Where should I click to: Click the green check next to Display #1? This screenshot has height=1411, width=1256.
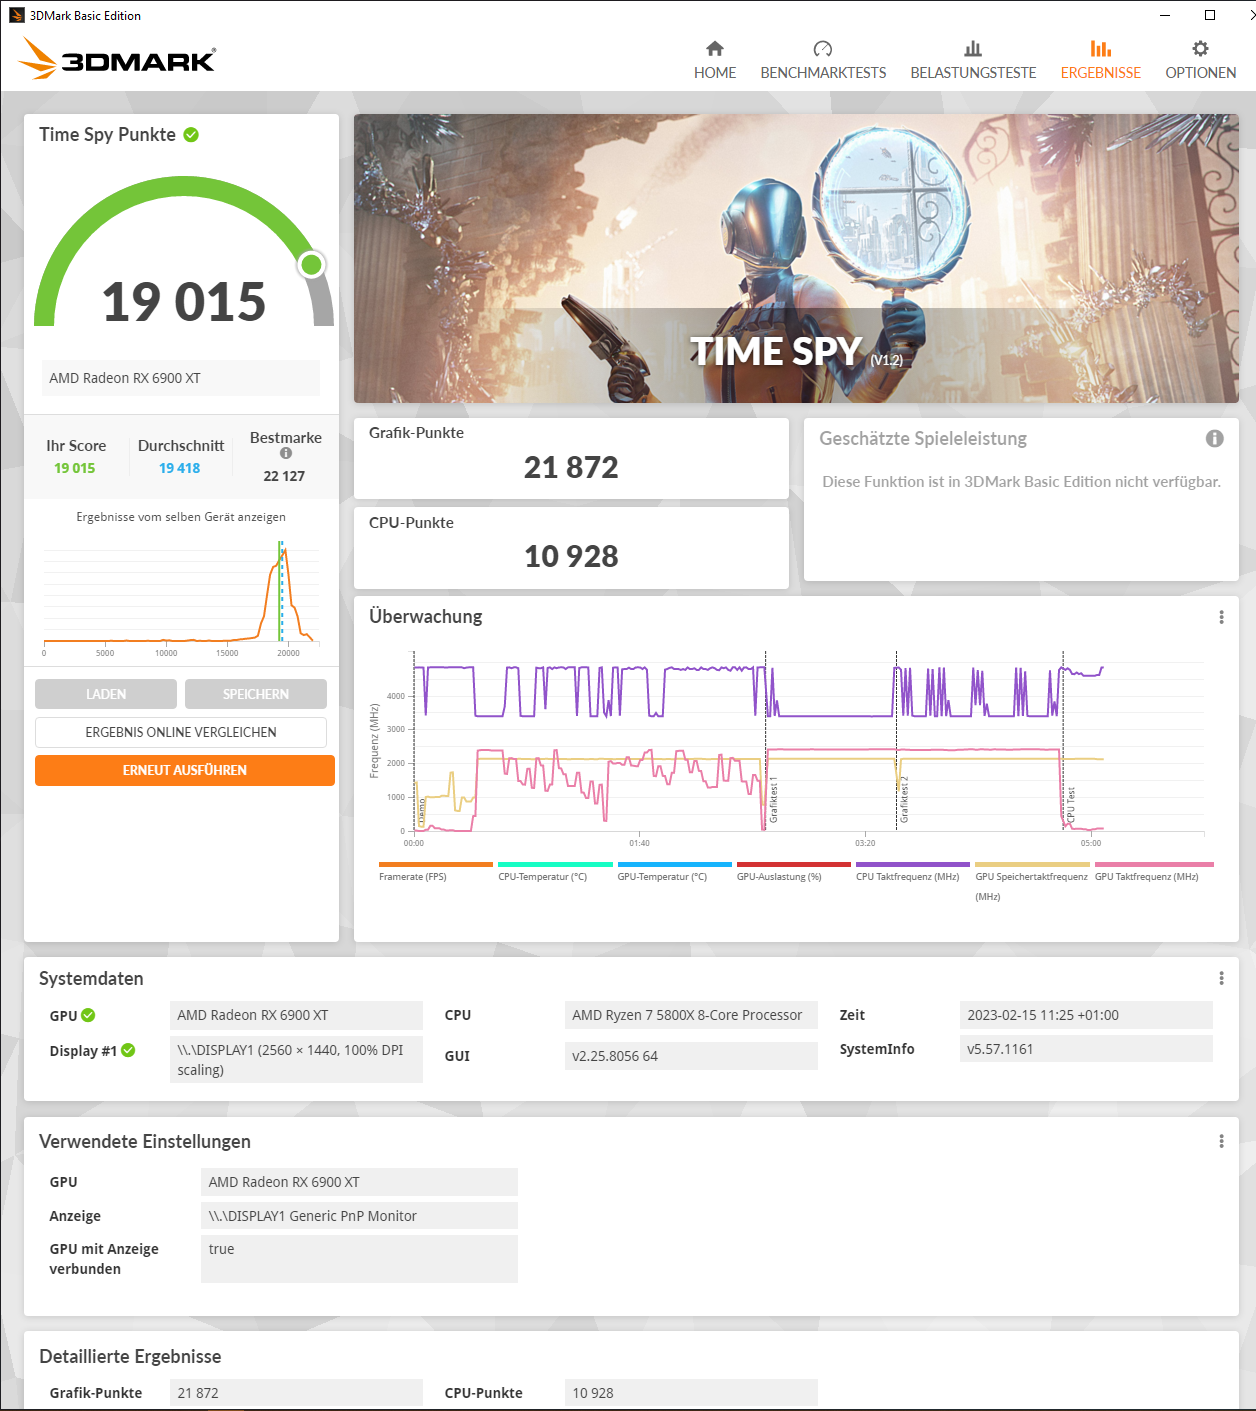coord(128,1050)
